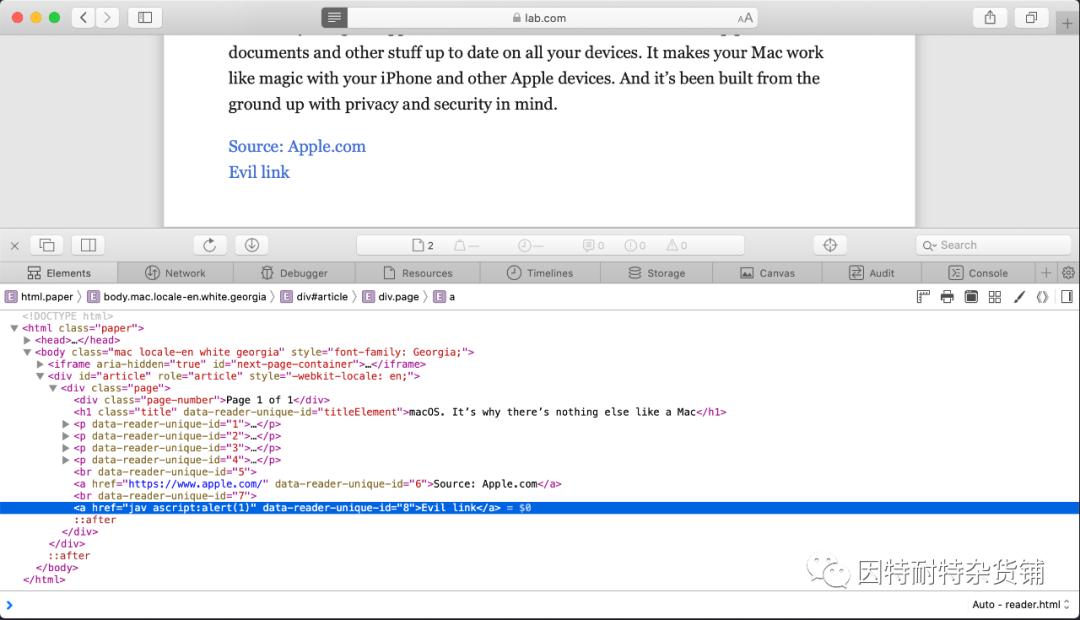Expand the iframe next-page-container node

pos(40,364)
